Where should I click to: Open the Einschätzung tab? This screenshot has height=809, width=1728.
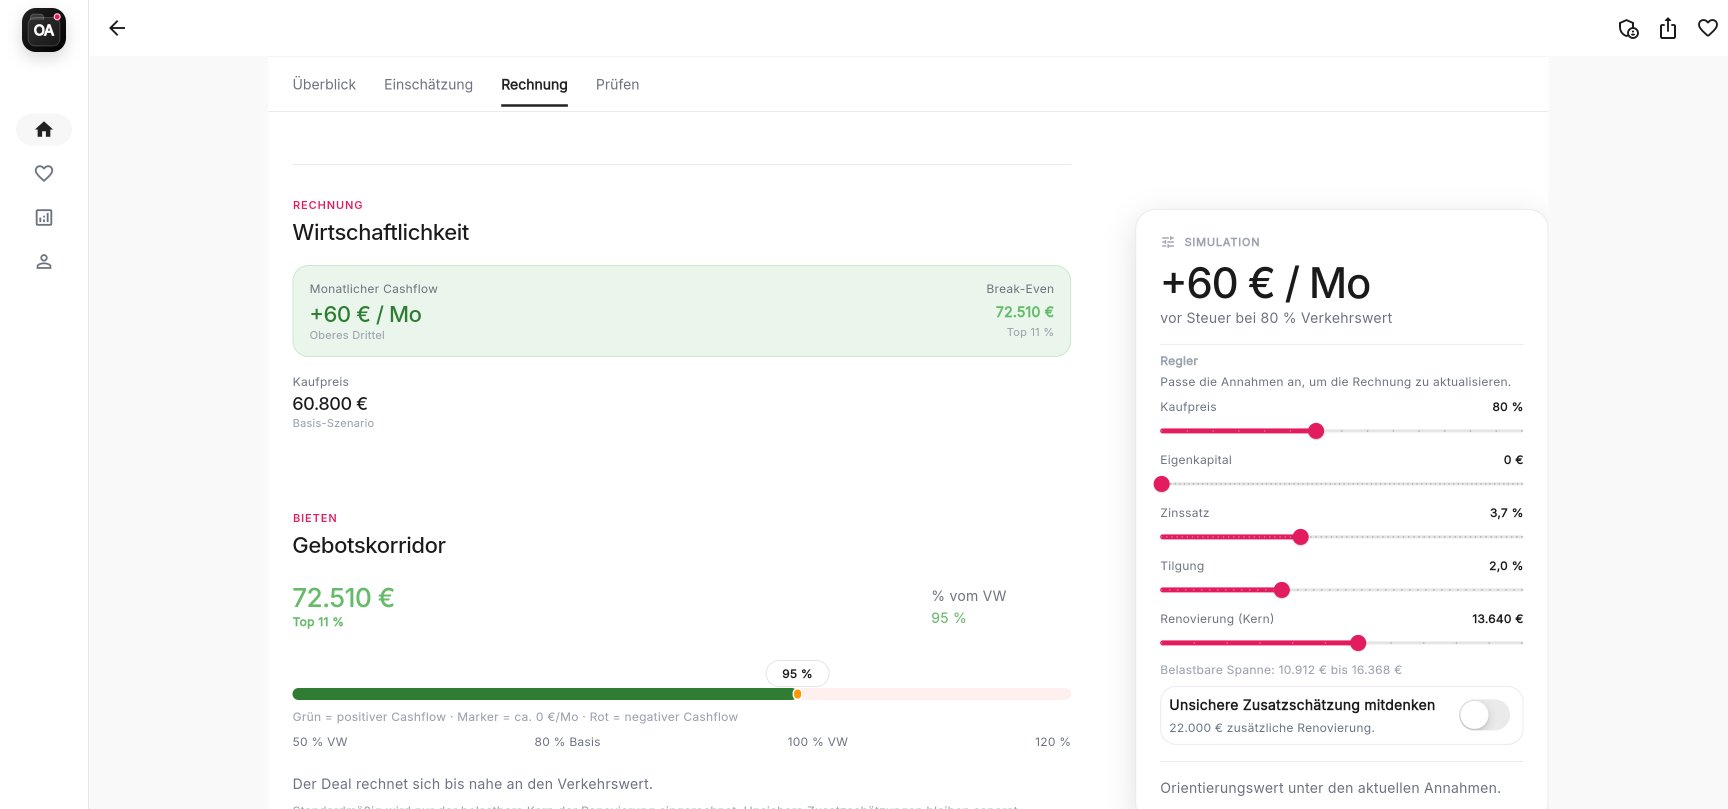(428, 85)
